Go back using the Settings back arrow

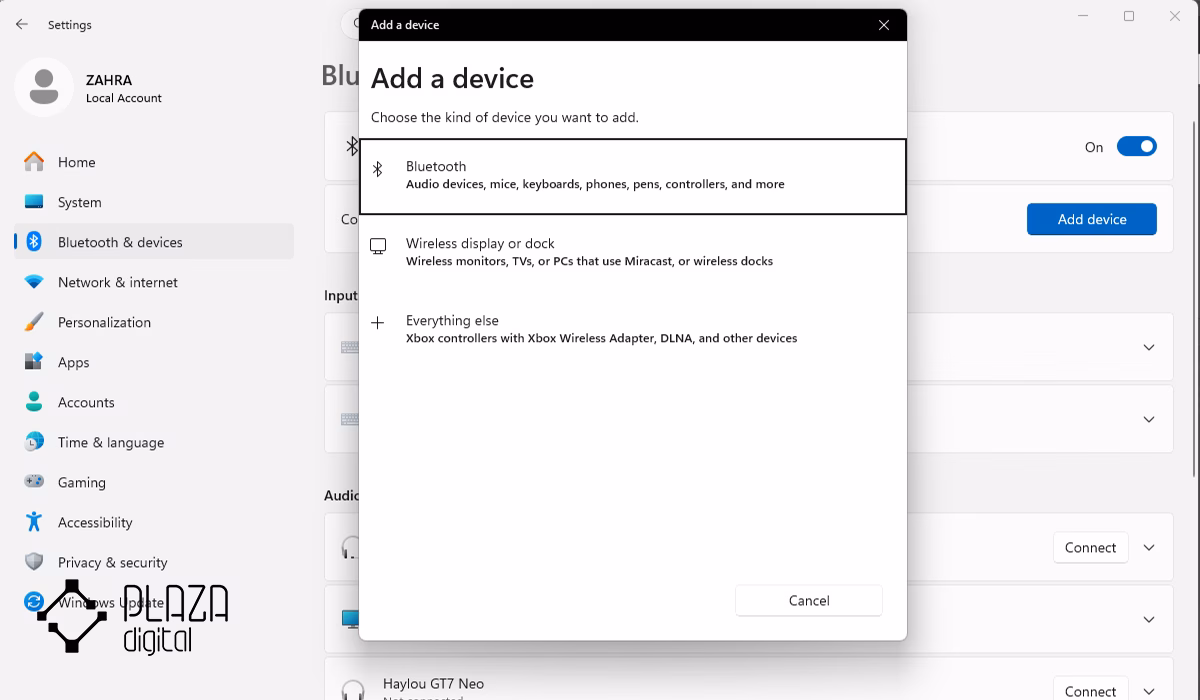(x=22, y=24)
